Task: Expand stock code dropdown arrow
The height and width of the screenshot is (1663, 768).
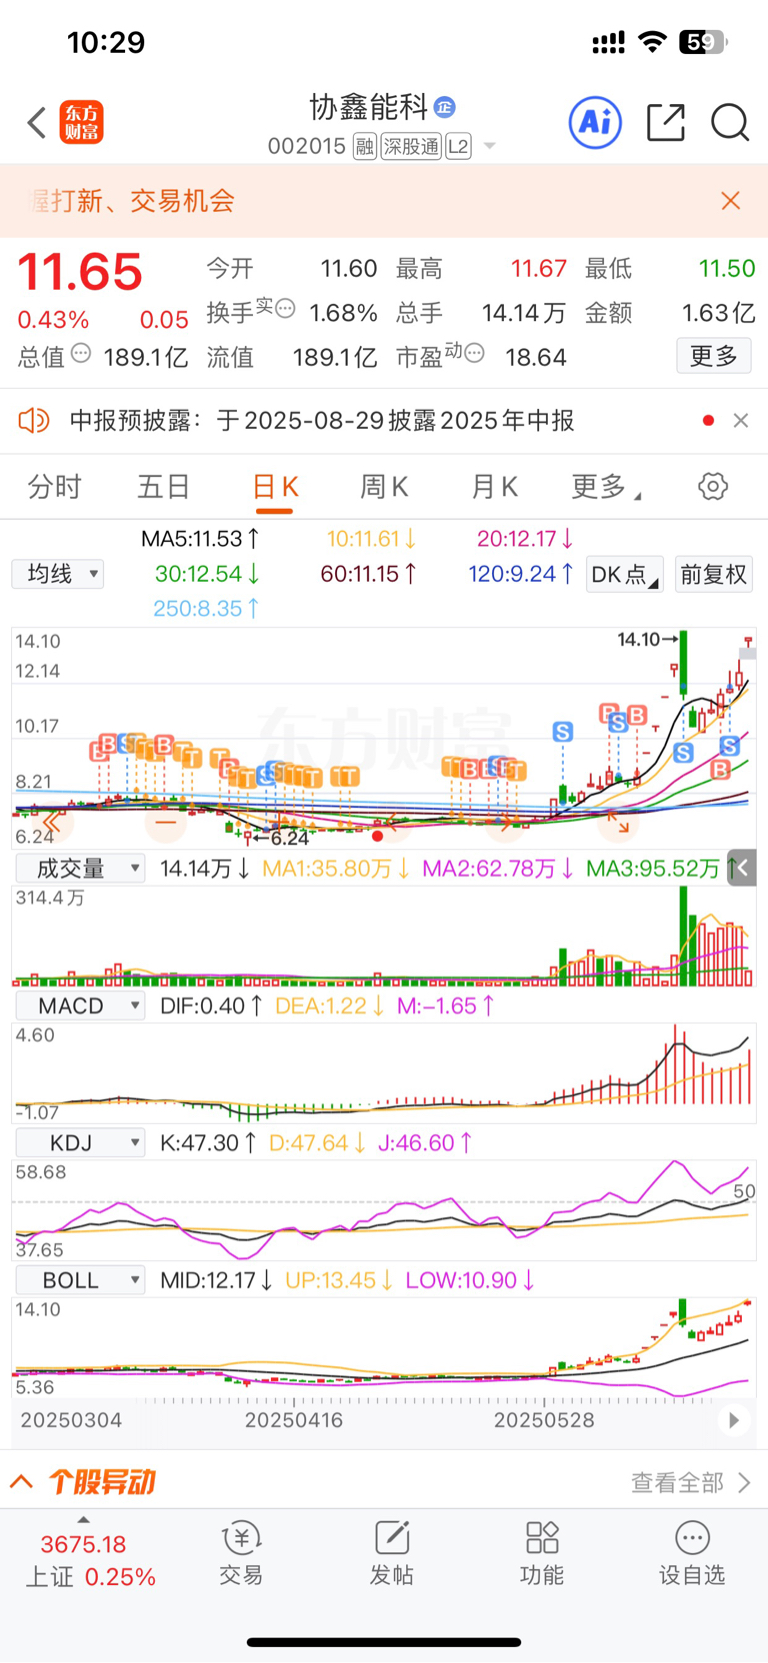Action: coord(490,146)
